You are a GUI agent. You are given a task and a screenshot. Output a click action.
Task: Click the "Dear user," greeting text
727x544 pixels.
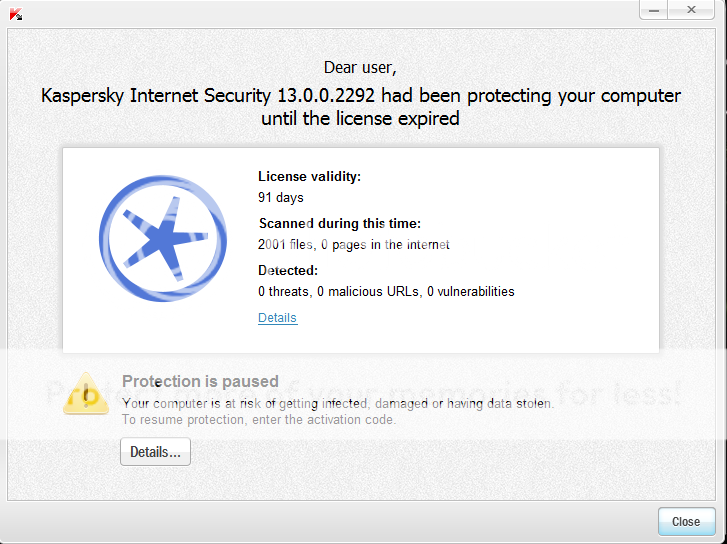pyautogui.click(x=360, y=68)
